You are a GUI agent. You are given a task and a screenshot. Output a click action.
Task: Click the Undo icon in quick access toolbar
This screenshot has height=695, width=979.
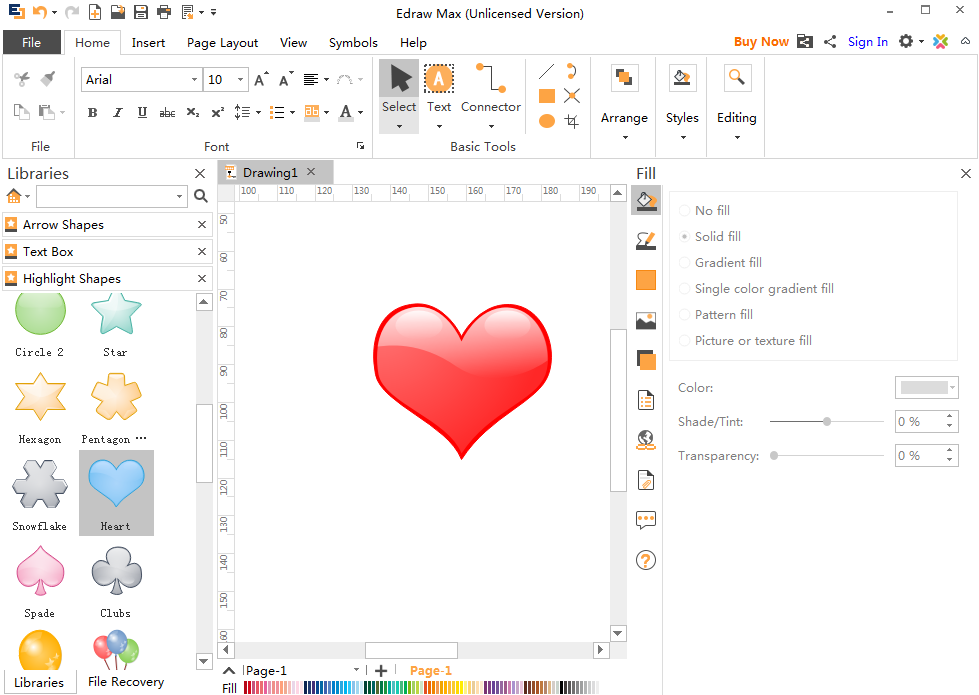(40, 11)
